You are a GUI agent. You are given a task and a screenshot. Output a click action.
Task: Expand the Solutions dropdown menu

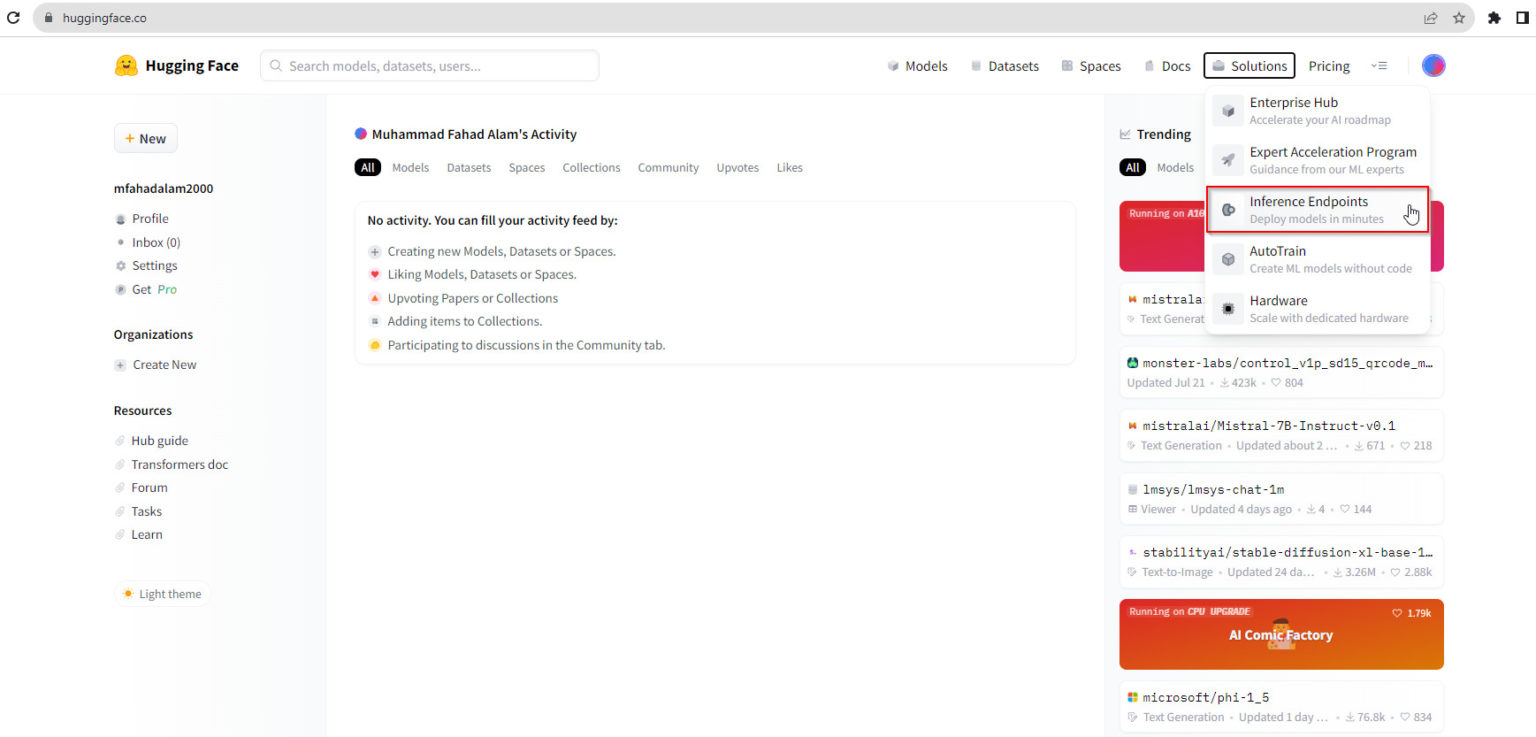click(x=1249, y=66)
